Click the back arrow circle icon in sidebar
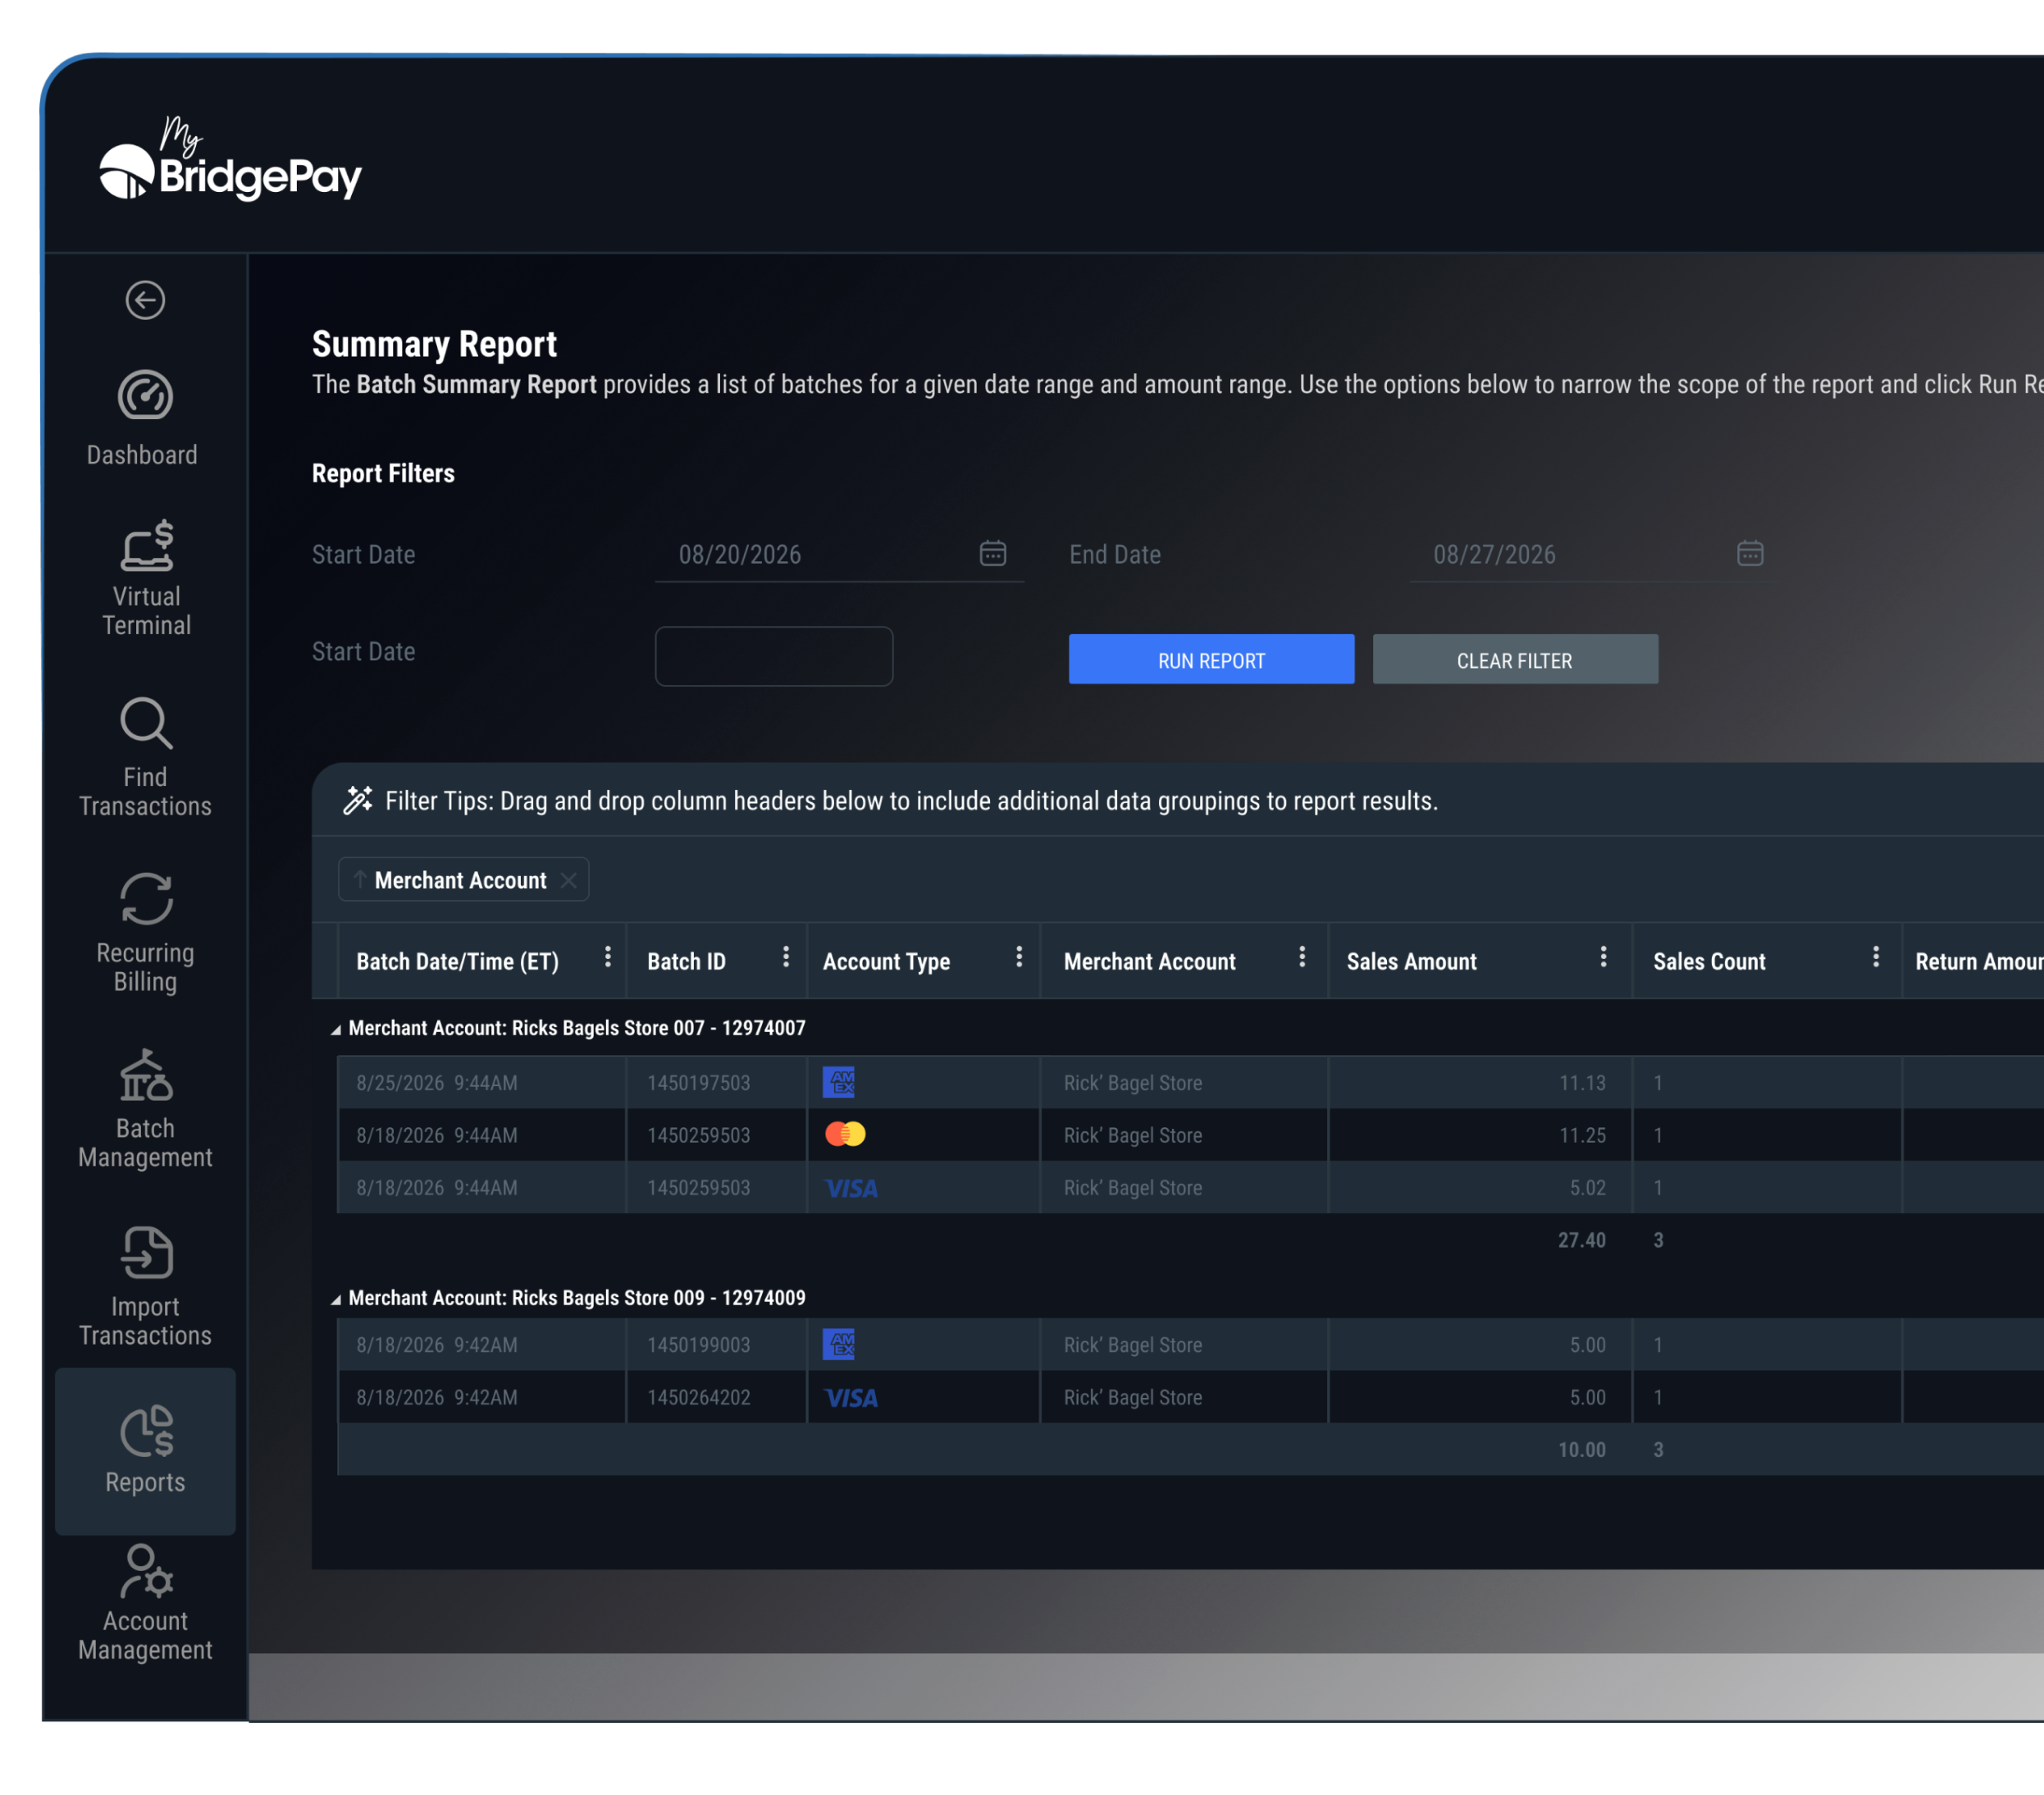 pyautogui.click(x=145, y=300)
